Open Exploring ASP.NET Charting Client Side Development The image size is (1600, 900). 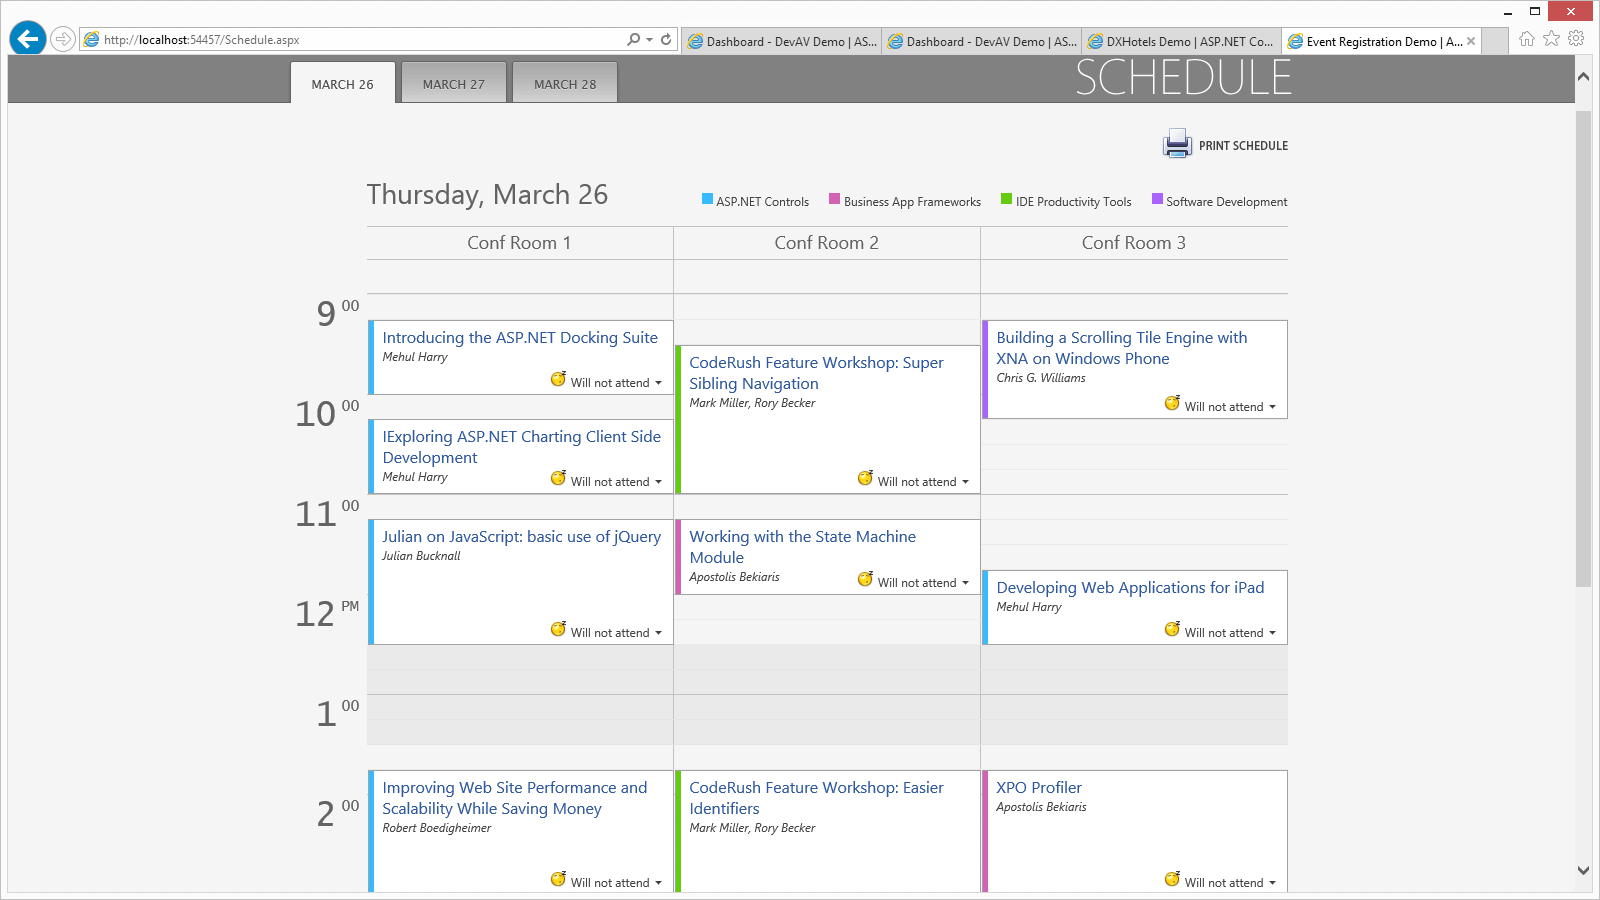[x=521, y=447]
